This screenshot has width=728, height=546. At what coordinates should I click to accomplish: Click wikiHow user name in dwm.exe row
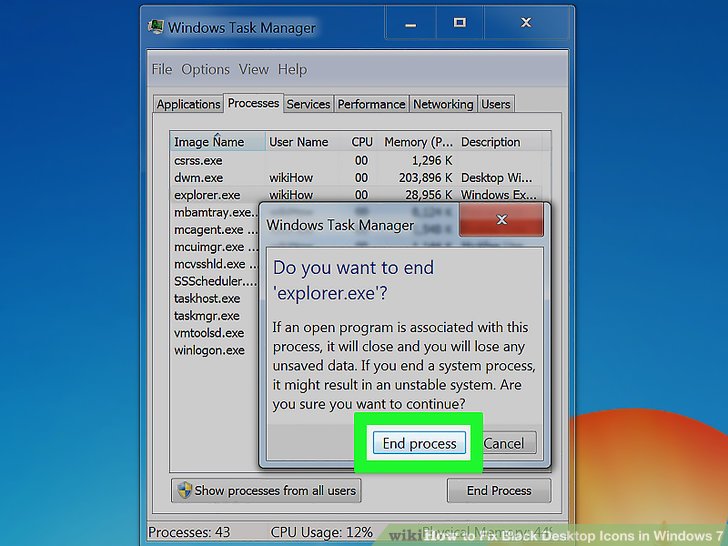click(291, 178)
